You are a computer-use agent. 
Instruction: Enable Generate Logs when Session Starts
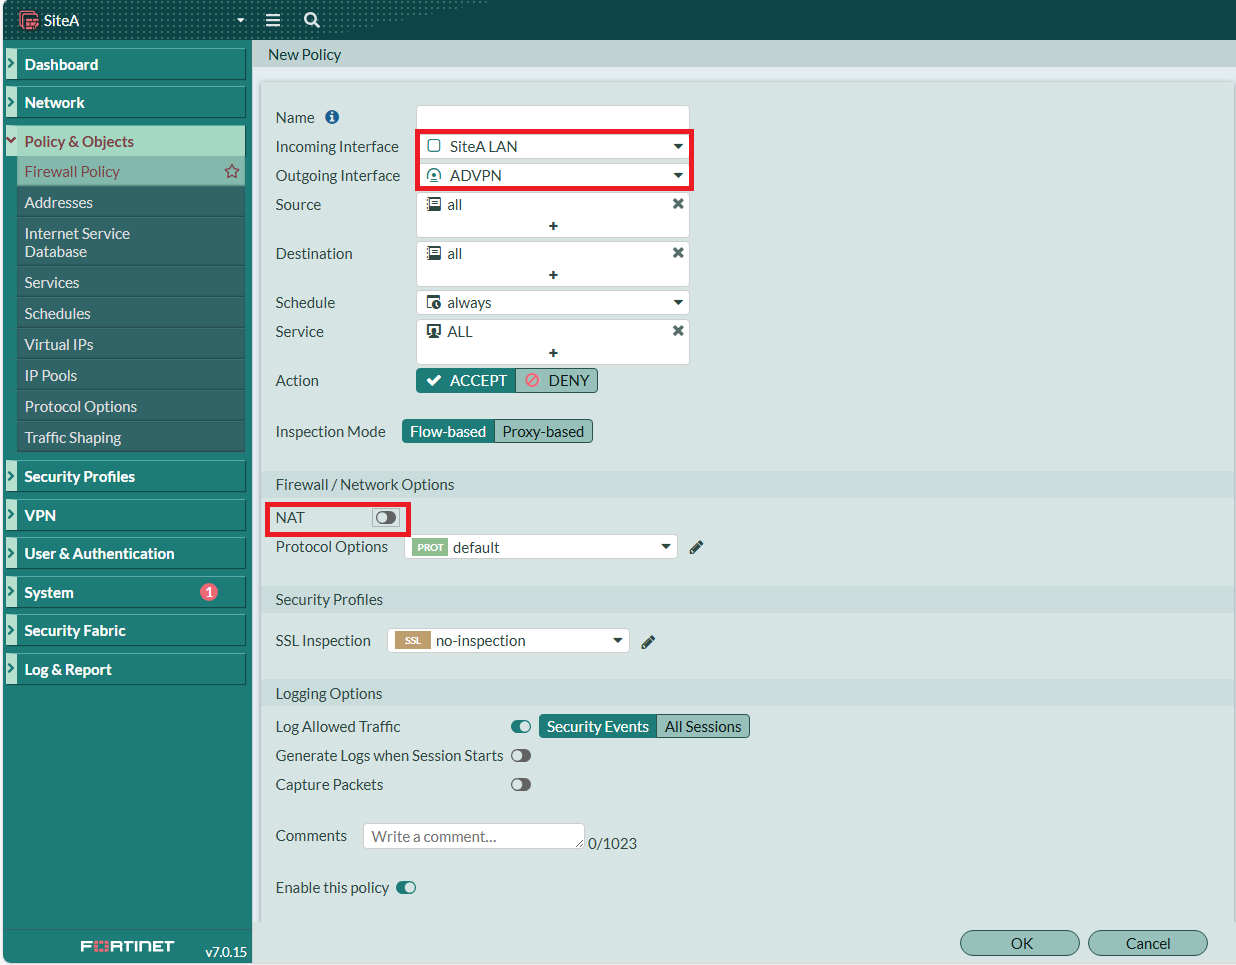click(521, 756)
